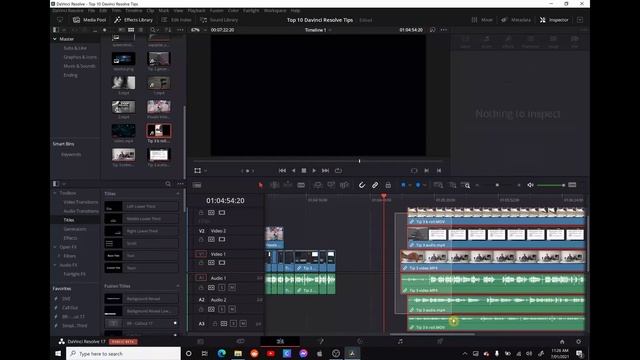Toggle loop playback

pos(338,171)
